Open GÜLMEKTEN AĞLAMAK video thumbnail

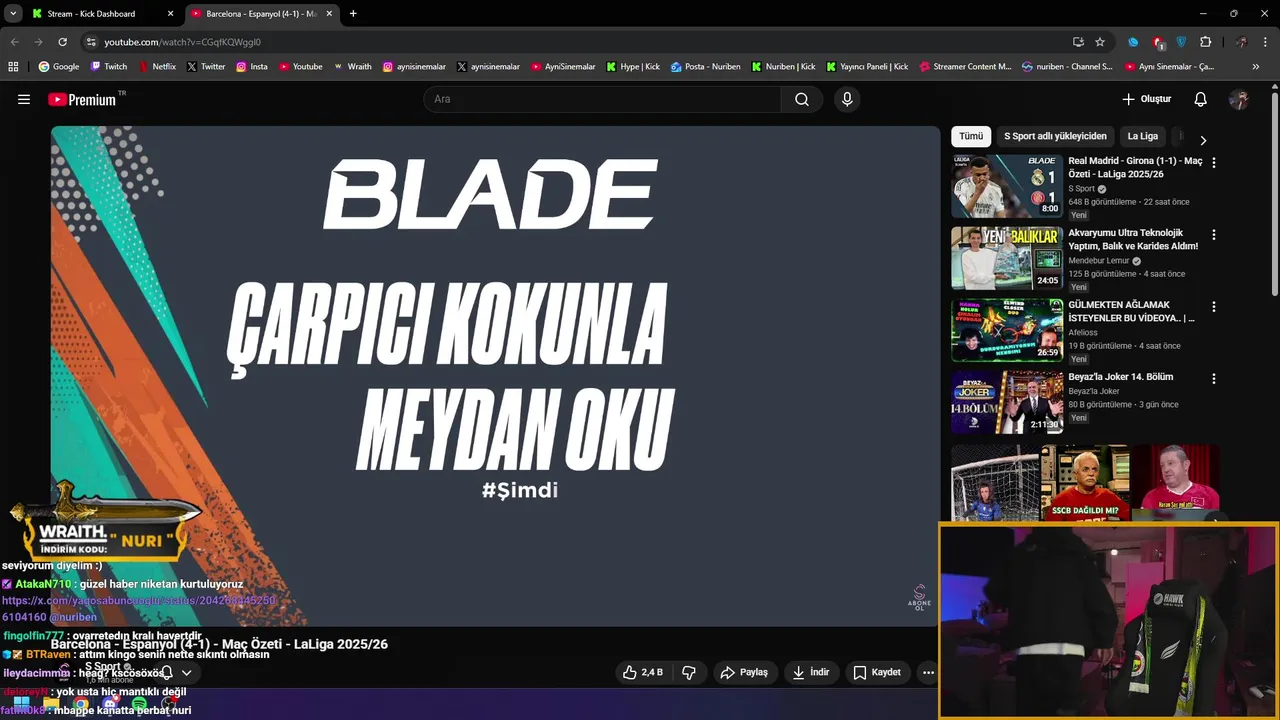tap(1007, 330)
